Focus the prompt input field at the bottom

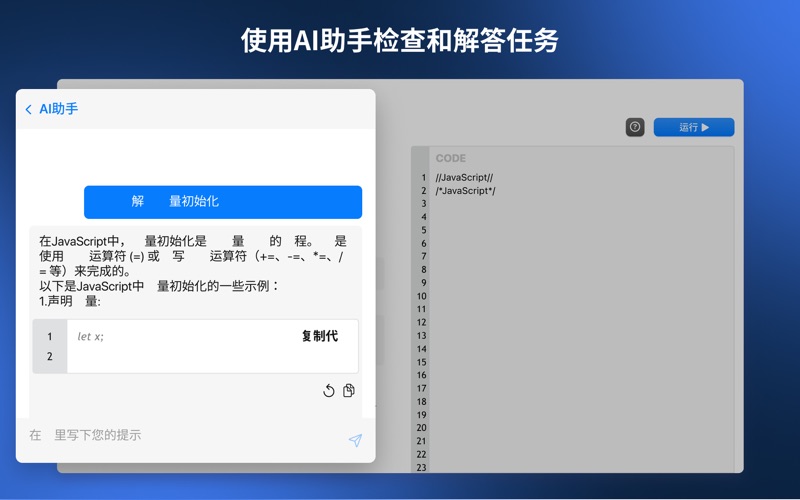coord(184,435)
